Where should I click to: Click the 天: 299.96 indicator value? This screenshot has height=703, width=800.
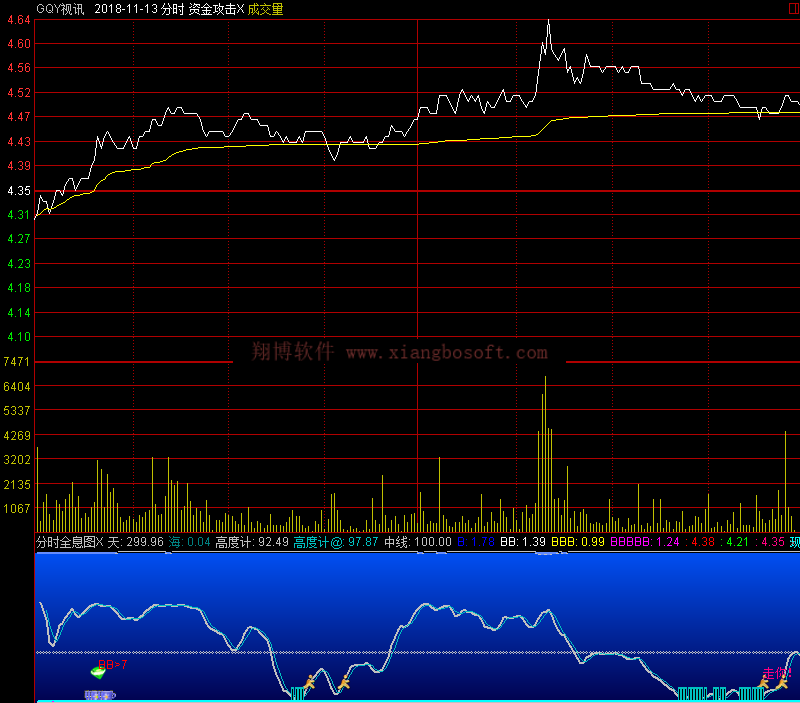coord(135,542)
